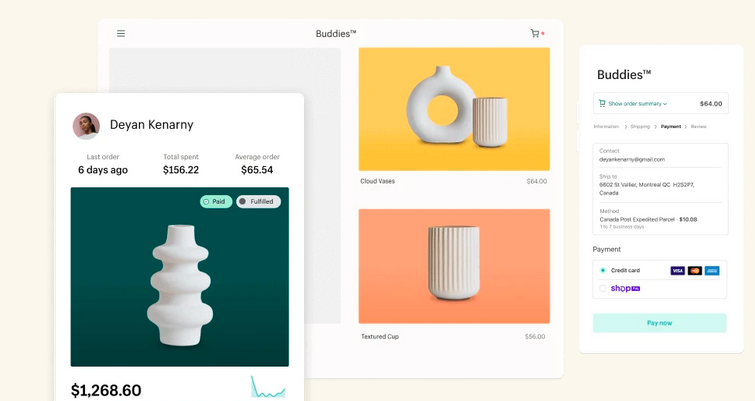Click the Deyan Kenarny customer name
The height and width of the screenshot is (401, 755).
152,125
